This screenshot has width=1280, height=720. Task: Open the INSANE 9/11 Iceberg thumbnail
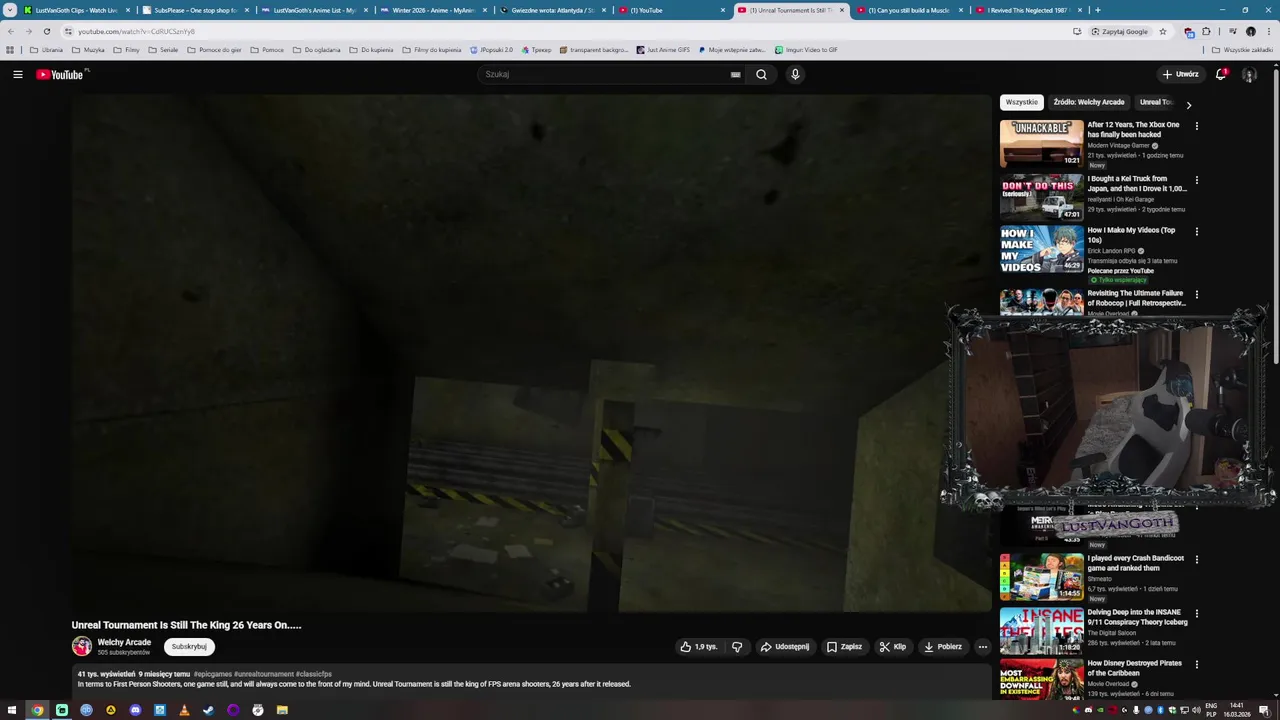click(1041, 631)
